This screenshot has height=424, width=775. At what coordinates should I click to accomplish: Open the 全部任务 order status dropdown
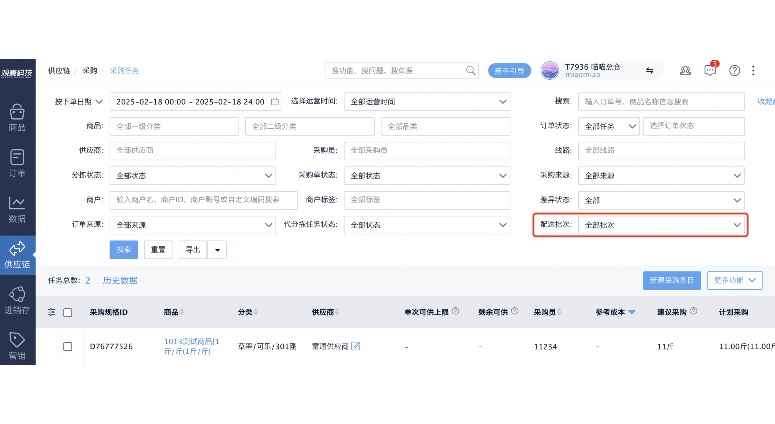[609, 126]
